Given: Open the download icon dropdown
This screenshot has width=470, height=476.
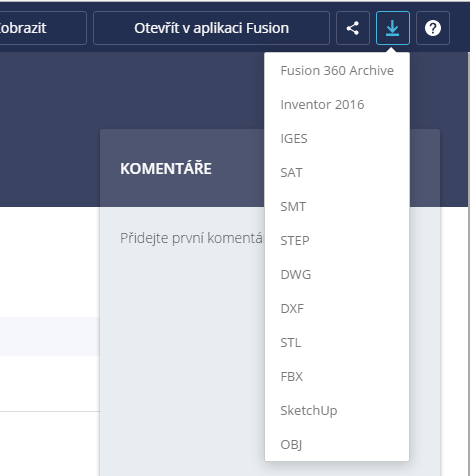Looking at the screenshot, I should pos(393,28).
